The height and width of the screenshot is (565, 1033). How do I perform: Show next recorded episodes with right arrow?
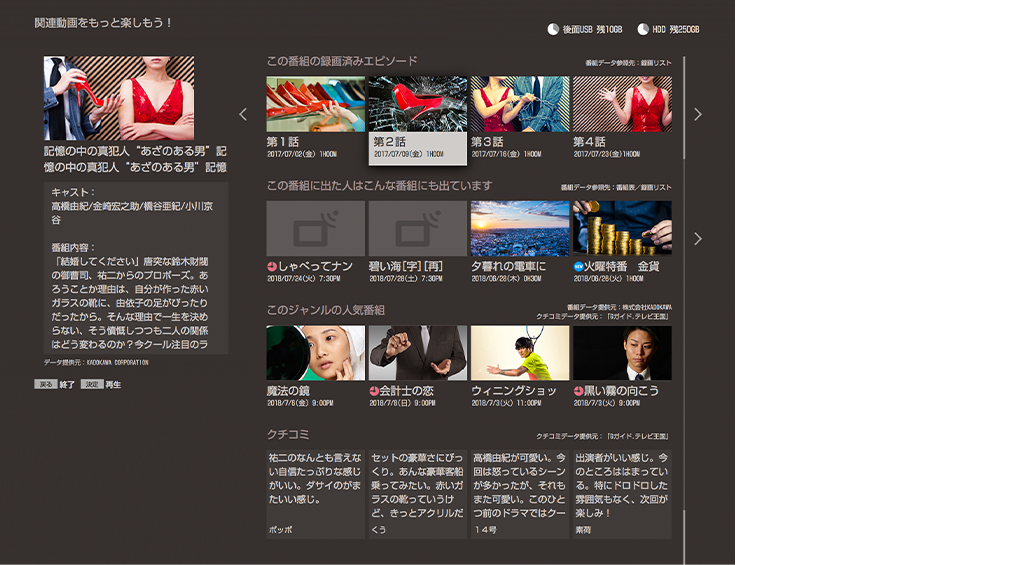pos(698,114)
